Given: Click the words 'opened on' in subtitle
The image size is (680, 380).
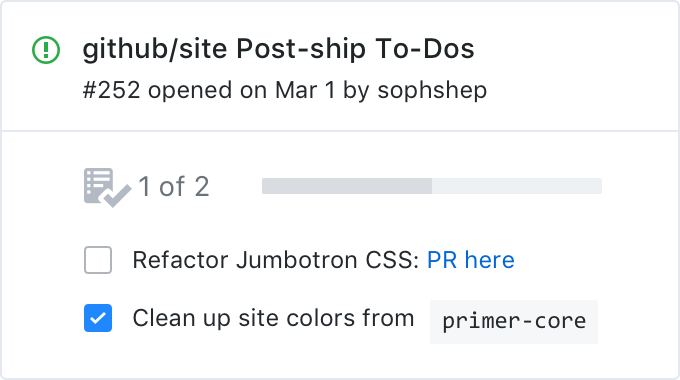Looking at the screenshot, I should [207, 91].
